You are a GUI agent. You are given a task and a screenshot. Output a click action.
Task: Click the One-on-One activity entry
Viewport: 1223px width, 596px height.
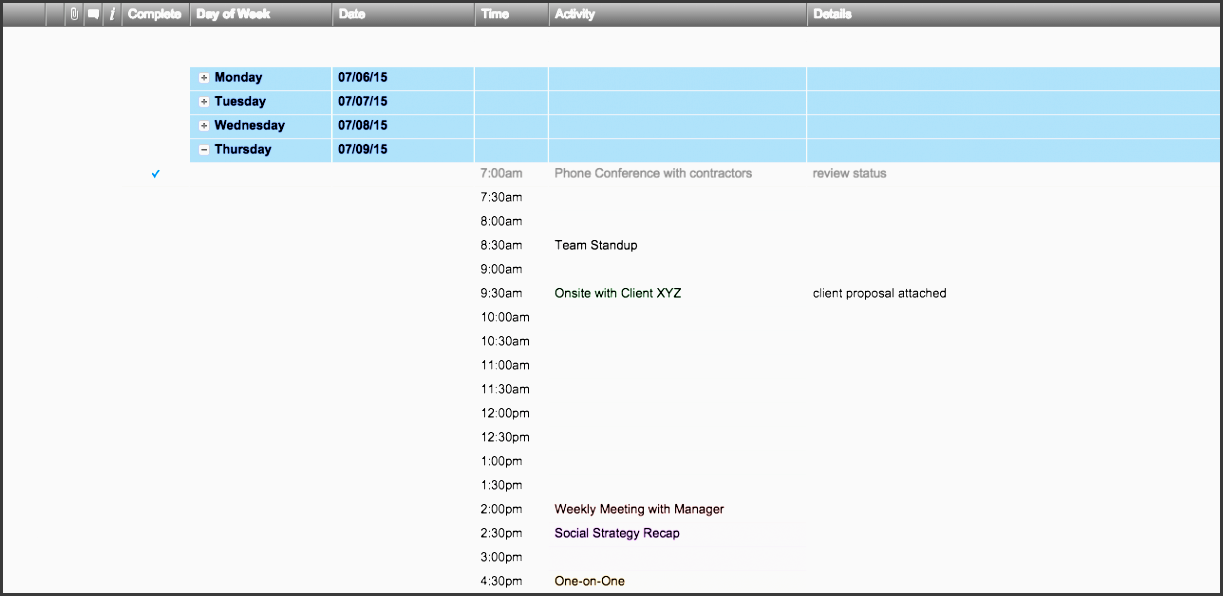coord(590,580)
